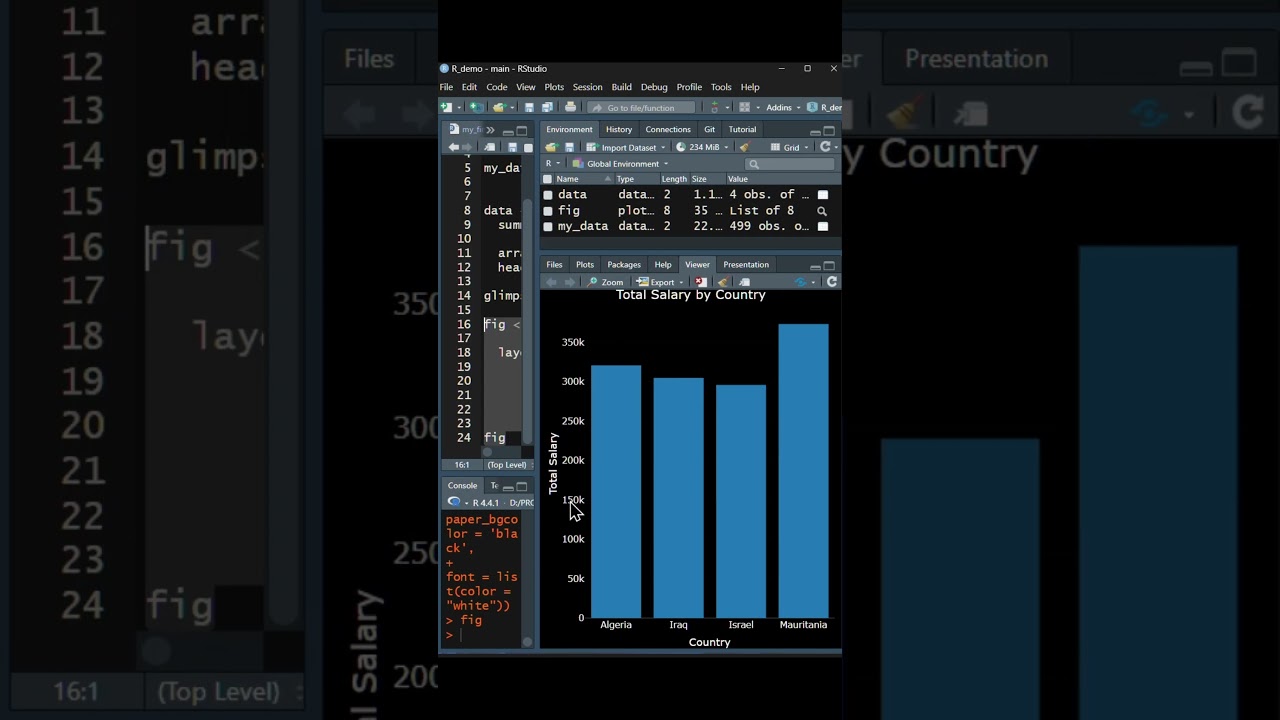Click the Open file folder icon in main toolbar
The width and height of the screenshot is (1280, 720).
[499, 107]
